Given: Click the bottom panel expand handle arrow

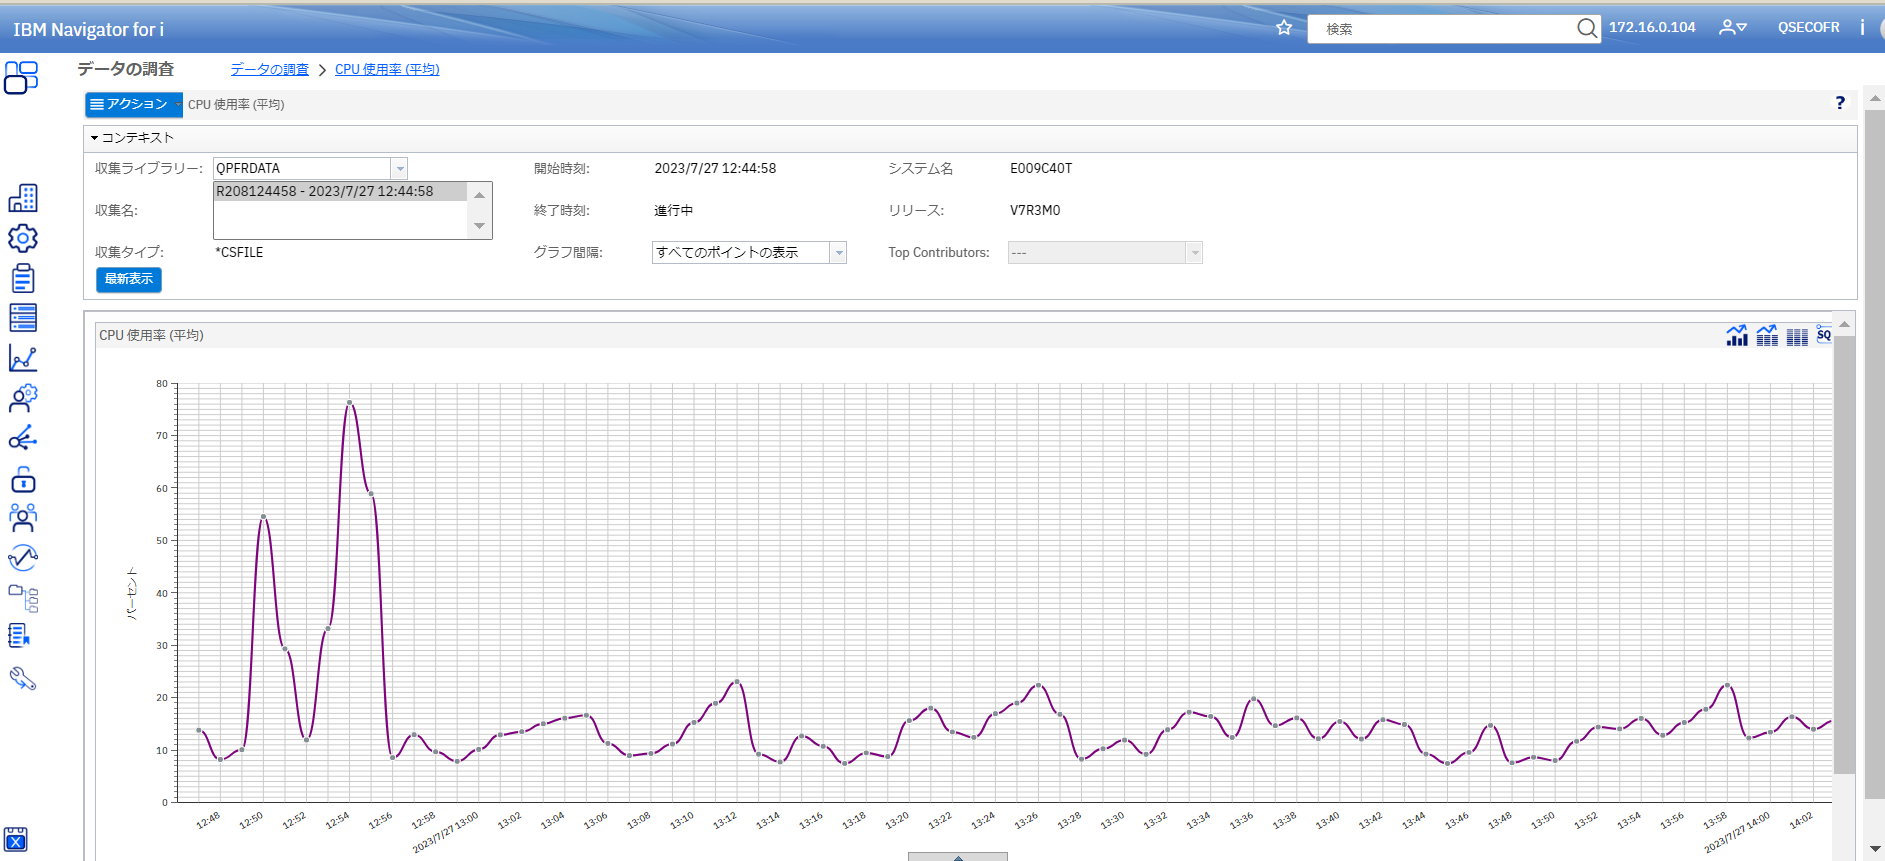Looking at the screenshot, I should point(958,857).
